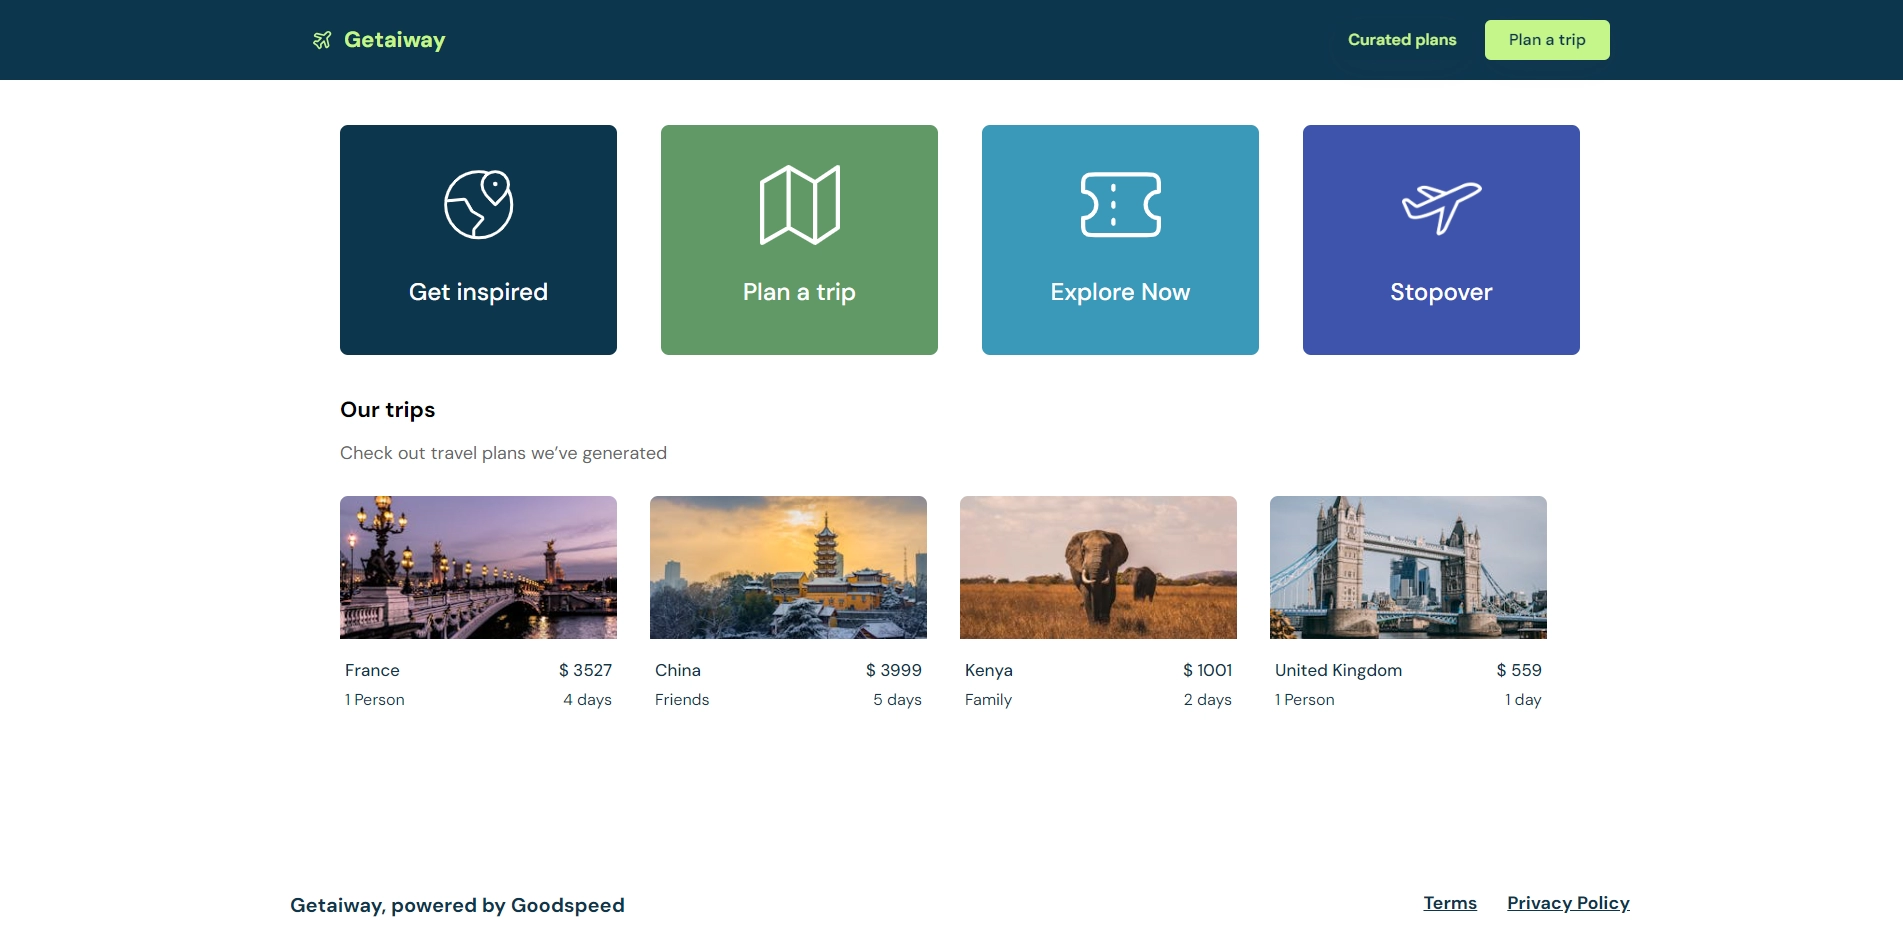This screenshot has width=1903, height=944.
Task: Click the Getaiway airplane logo icon
Action: (x=322, y=40)
